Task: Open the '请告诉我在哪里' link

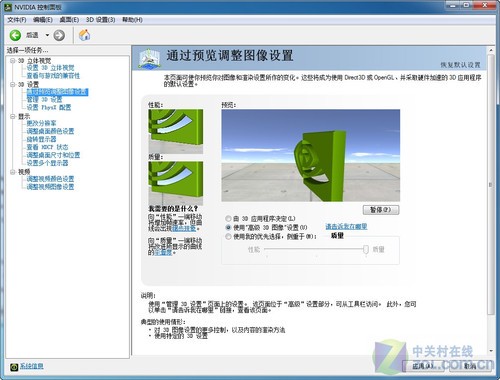Action: pyautogui.click(x=346, y=226)
